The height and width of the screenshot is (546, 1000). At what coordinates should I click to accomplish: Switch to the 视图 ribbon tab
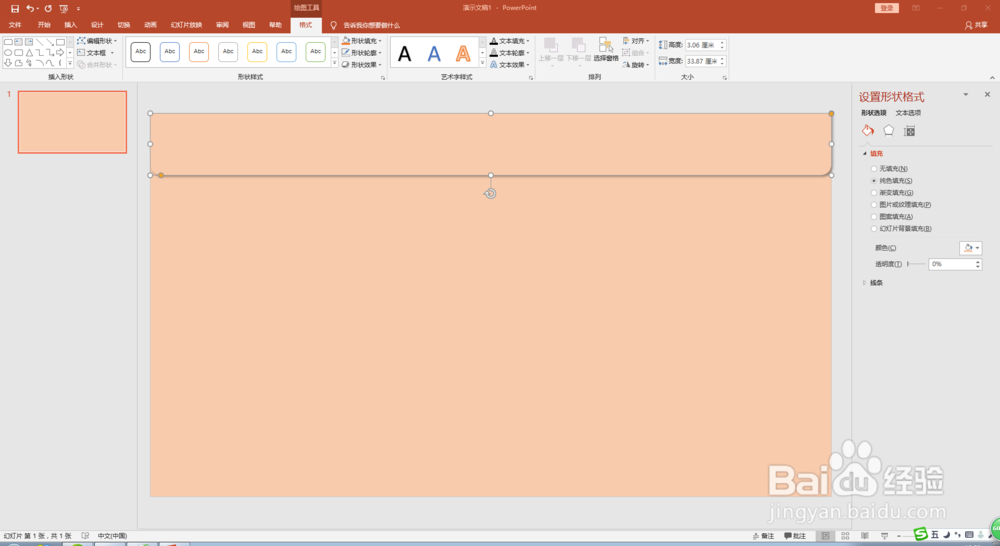pos(249,25)
